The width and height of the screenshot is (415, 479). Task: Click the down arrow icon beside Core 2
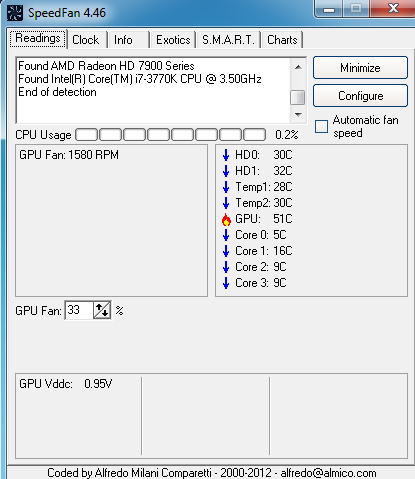[226, 267]
